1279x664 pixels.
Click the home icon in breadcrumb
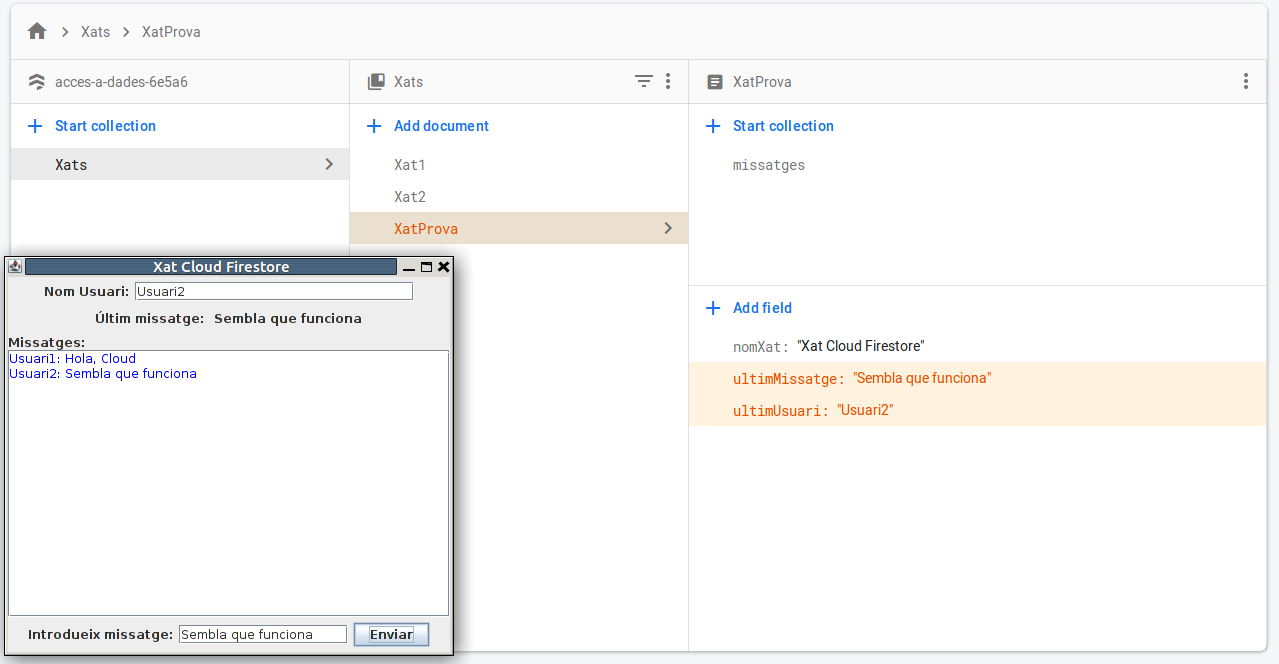(37, 32)
